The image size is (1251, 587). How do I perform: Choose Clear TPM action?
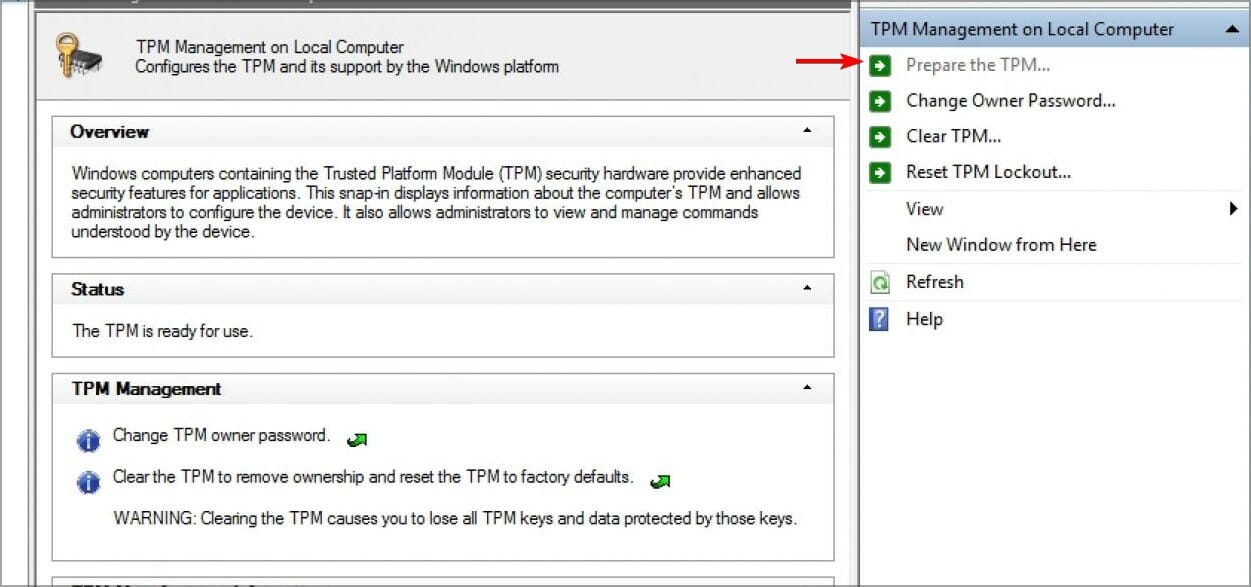point(954,137)
